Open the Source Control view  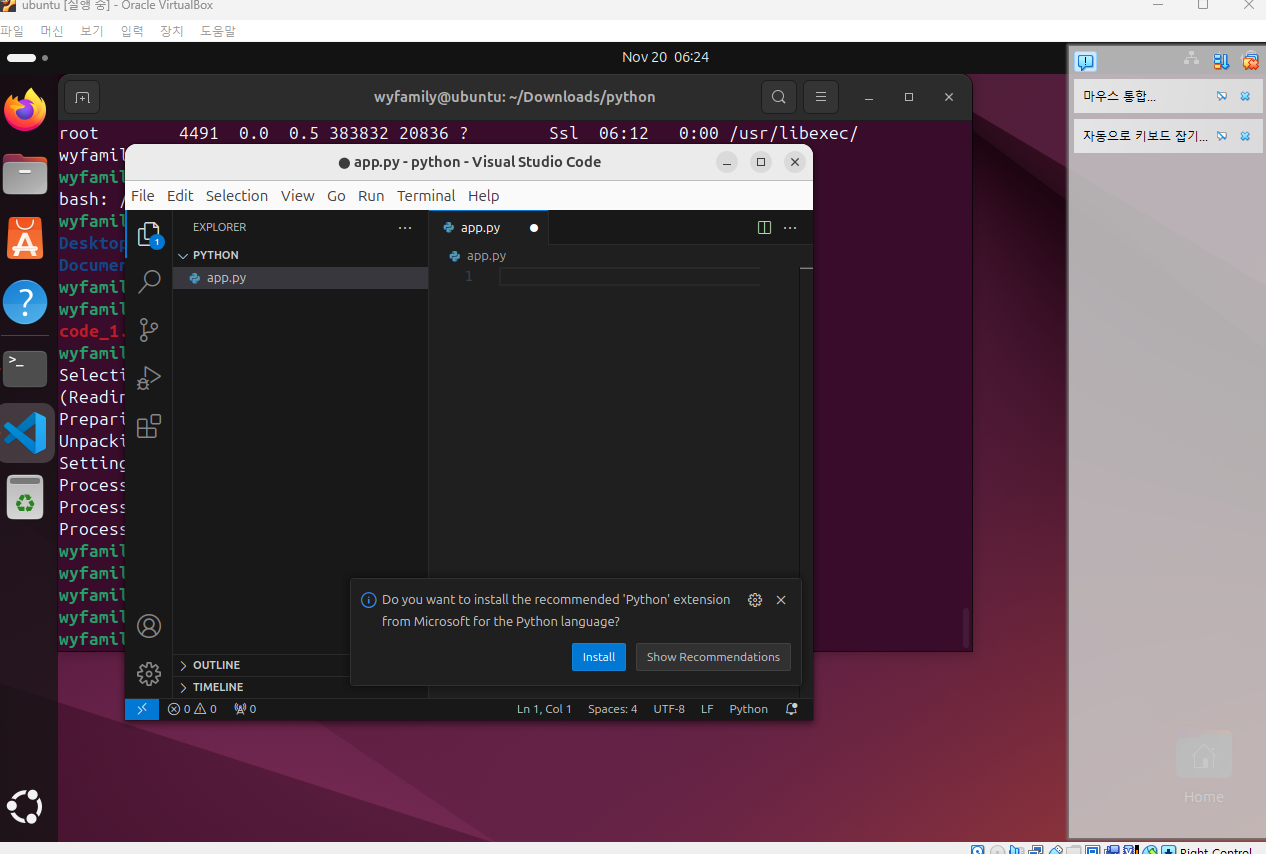(x=149, y=330)
